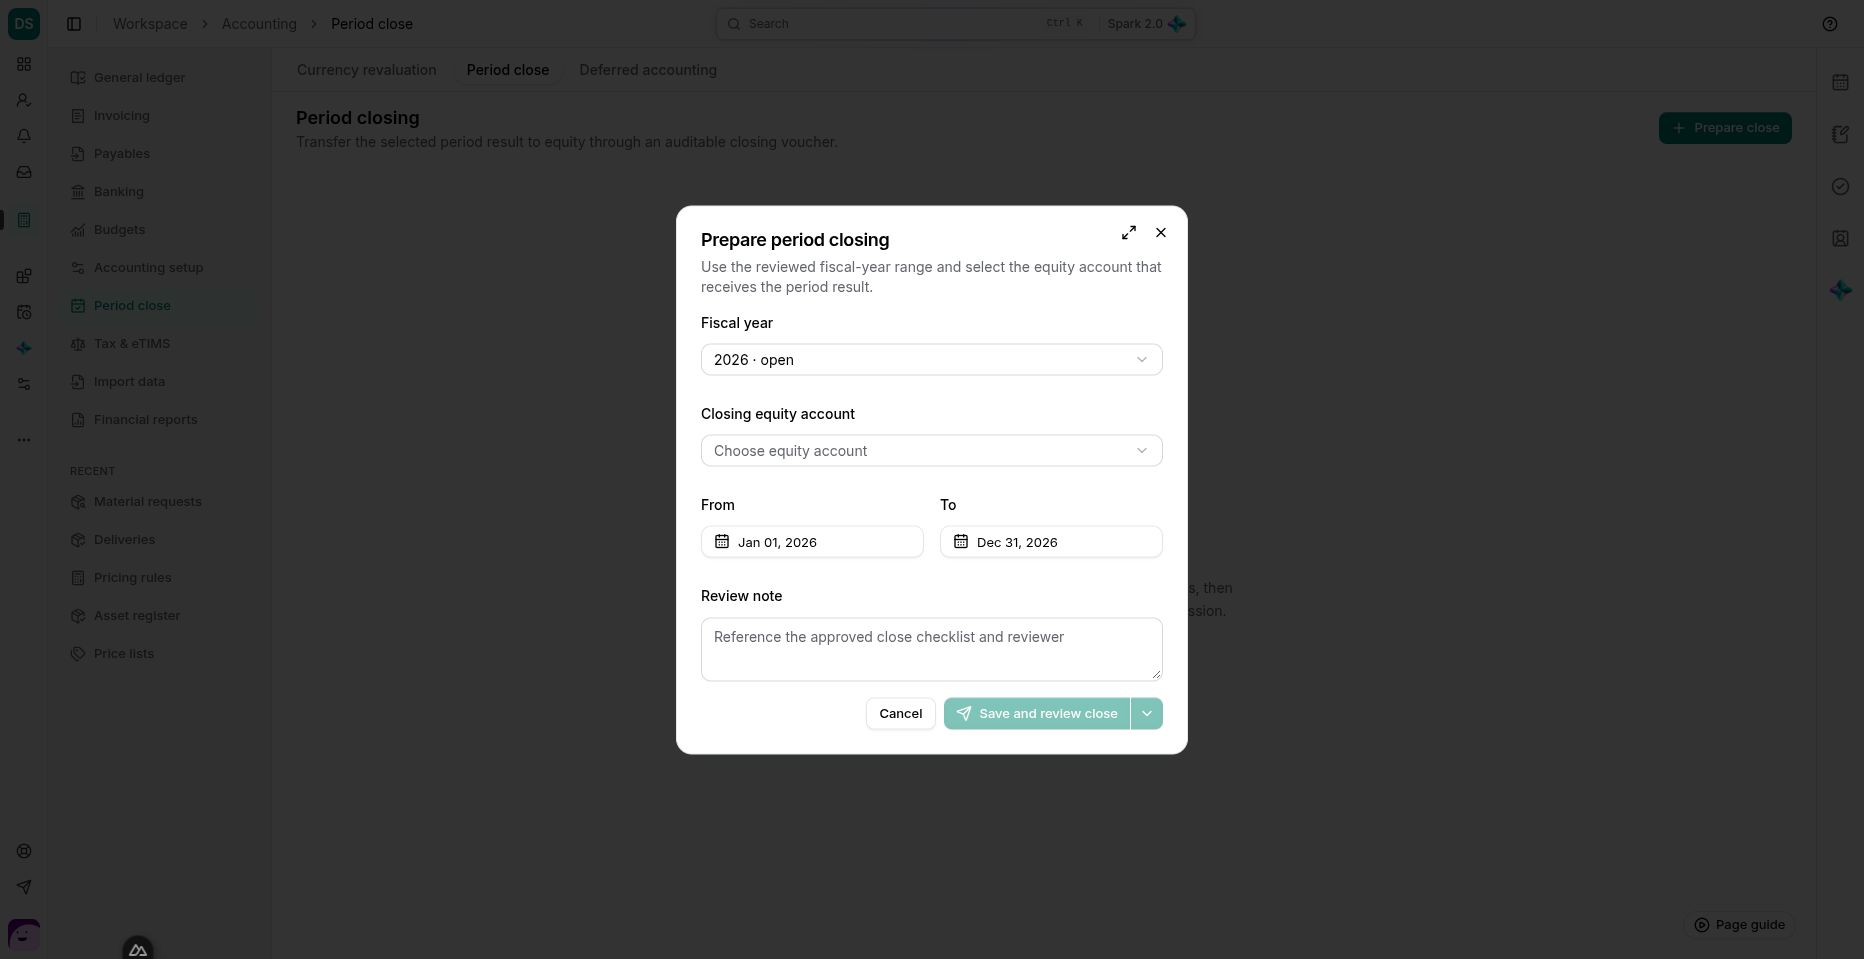Open the calendar icon in right rail
The width and height of the screenshot is (1864, 959).
tap(1840, 82)
